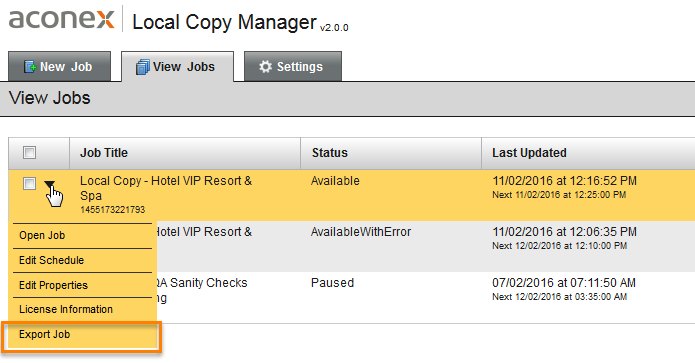Click the 'Available' status cell
Image resolution: width=695 pixels, height=363 pixels.
335,181
